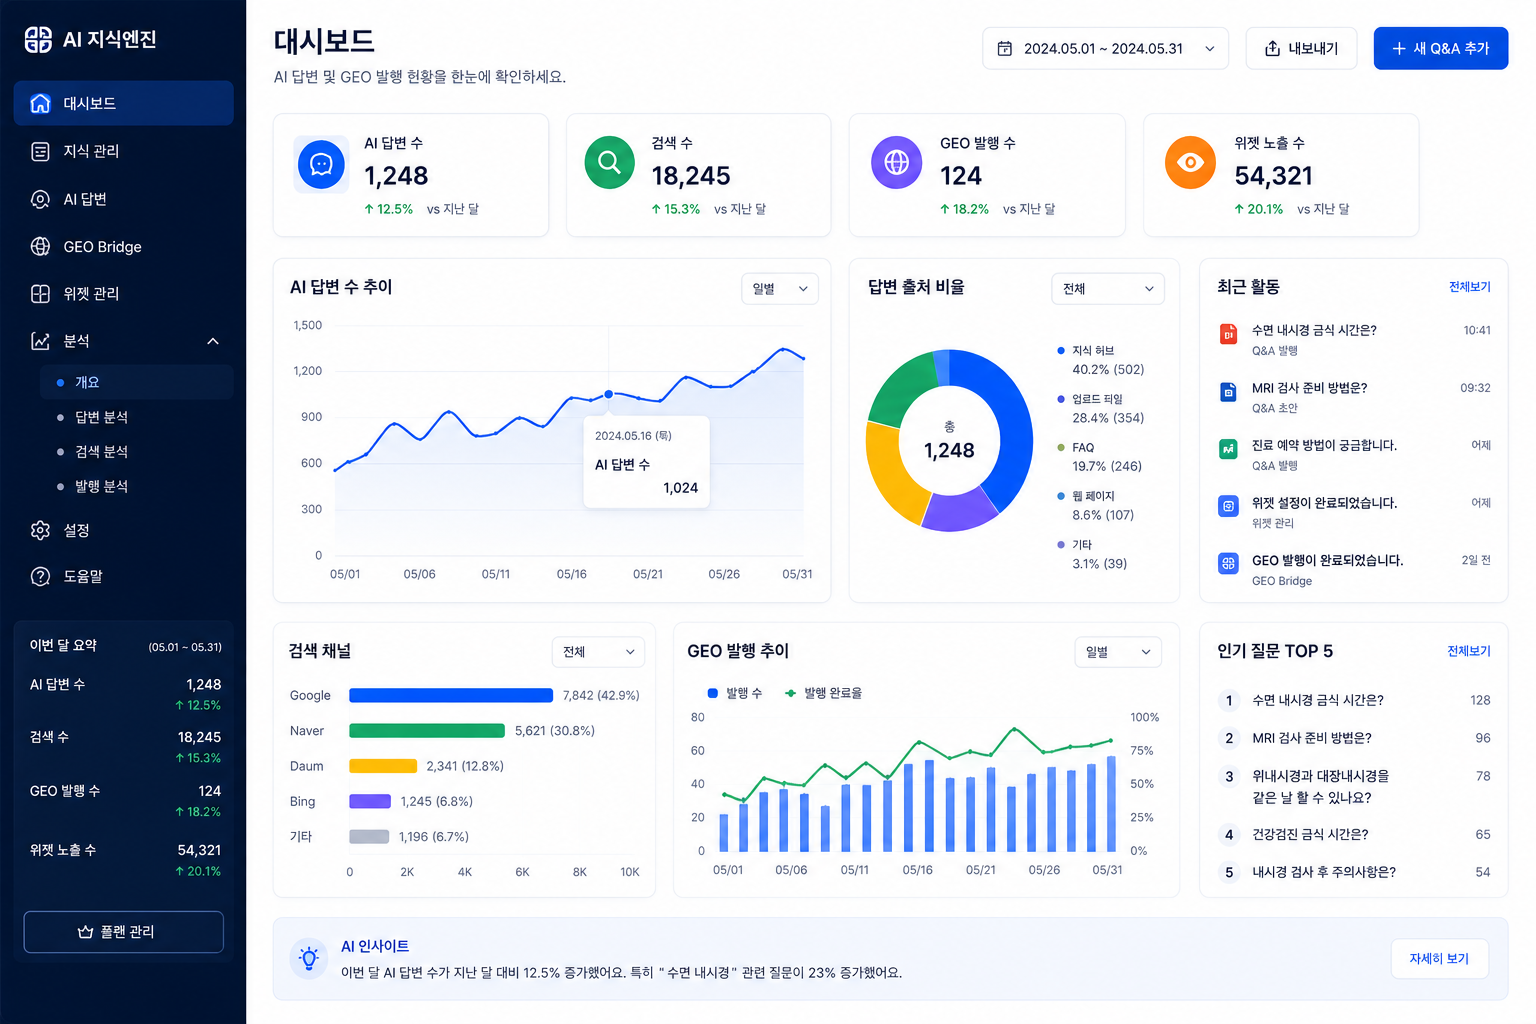Click the icon beside 위젯 설정이 완료되었습니다
Screen dimensions: 1536x1024
1228,506
